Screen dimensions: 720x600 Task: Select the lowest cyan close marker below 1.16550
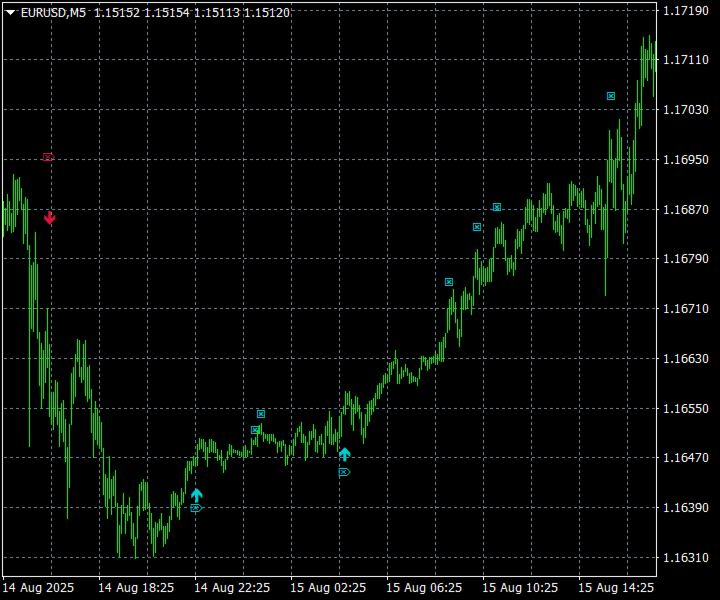click(x=255, y=430)
